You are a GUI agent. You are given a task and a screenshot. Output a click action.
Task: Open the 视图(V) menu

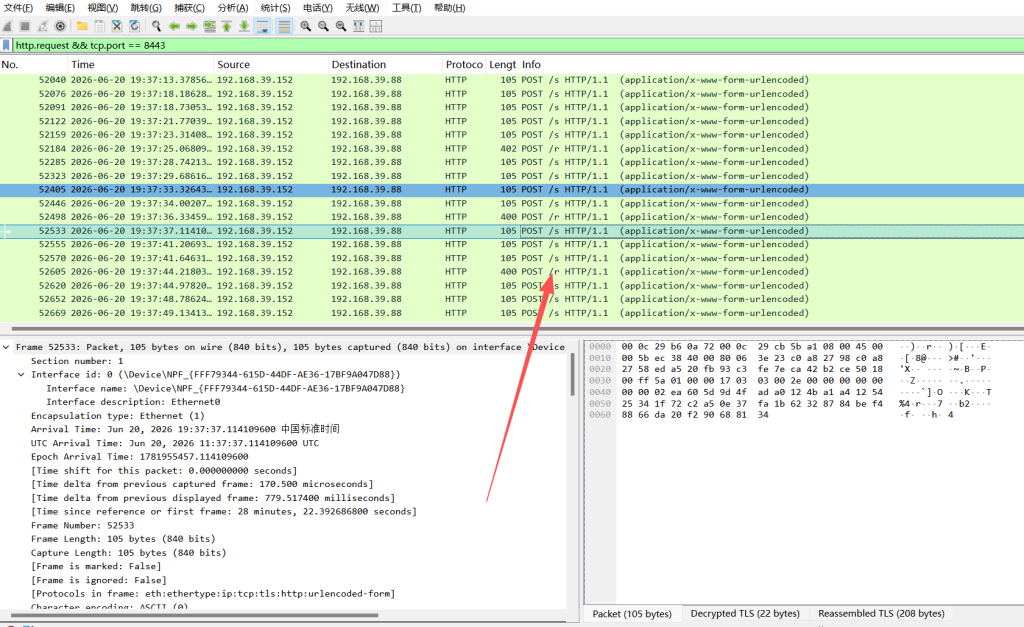[103, 8]
